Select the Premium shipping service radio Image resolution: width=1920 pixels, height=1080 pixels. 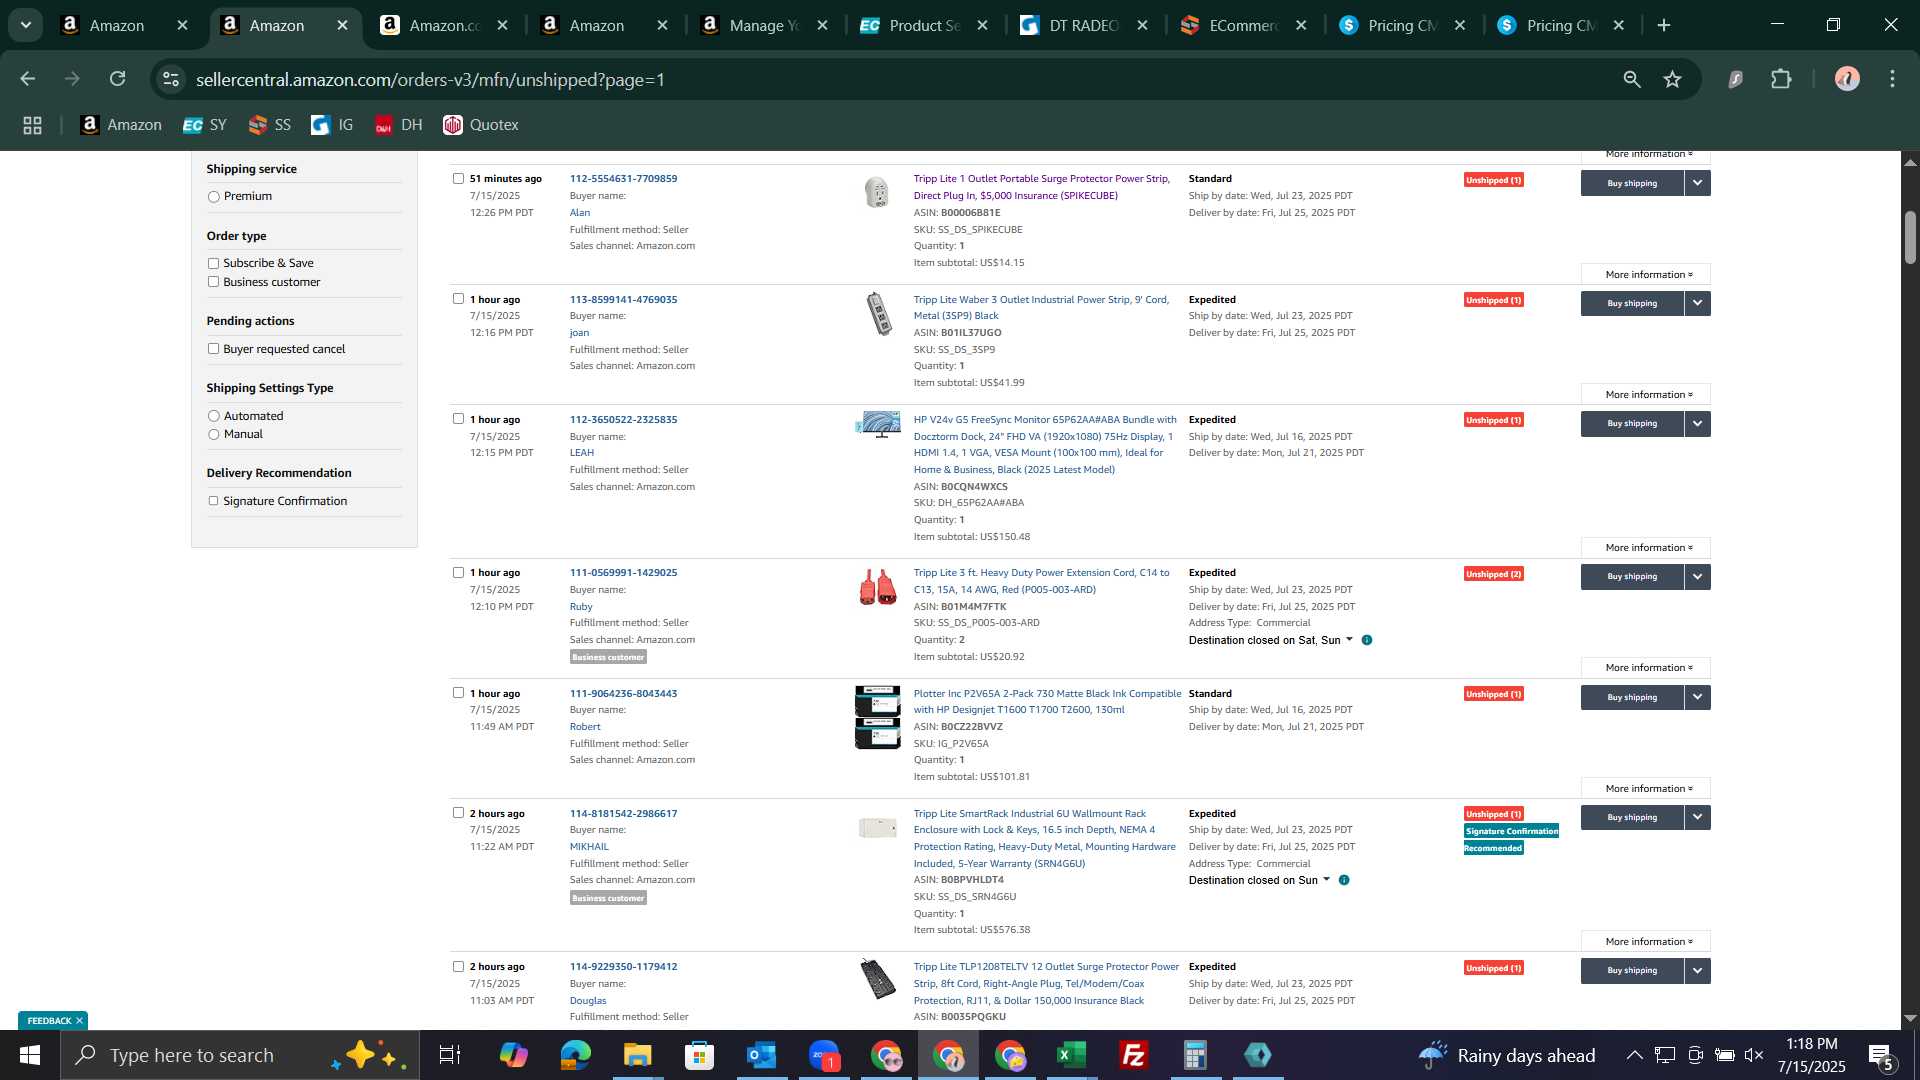pos(213,197)
